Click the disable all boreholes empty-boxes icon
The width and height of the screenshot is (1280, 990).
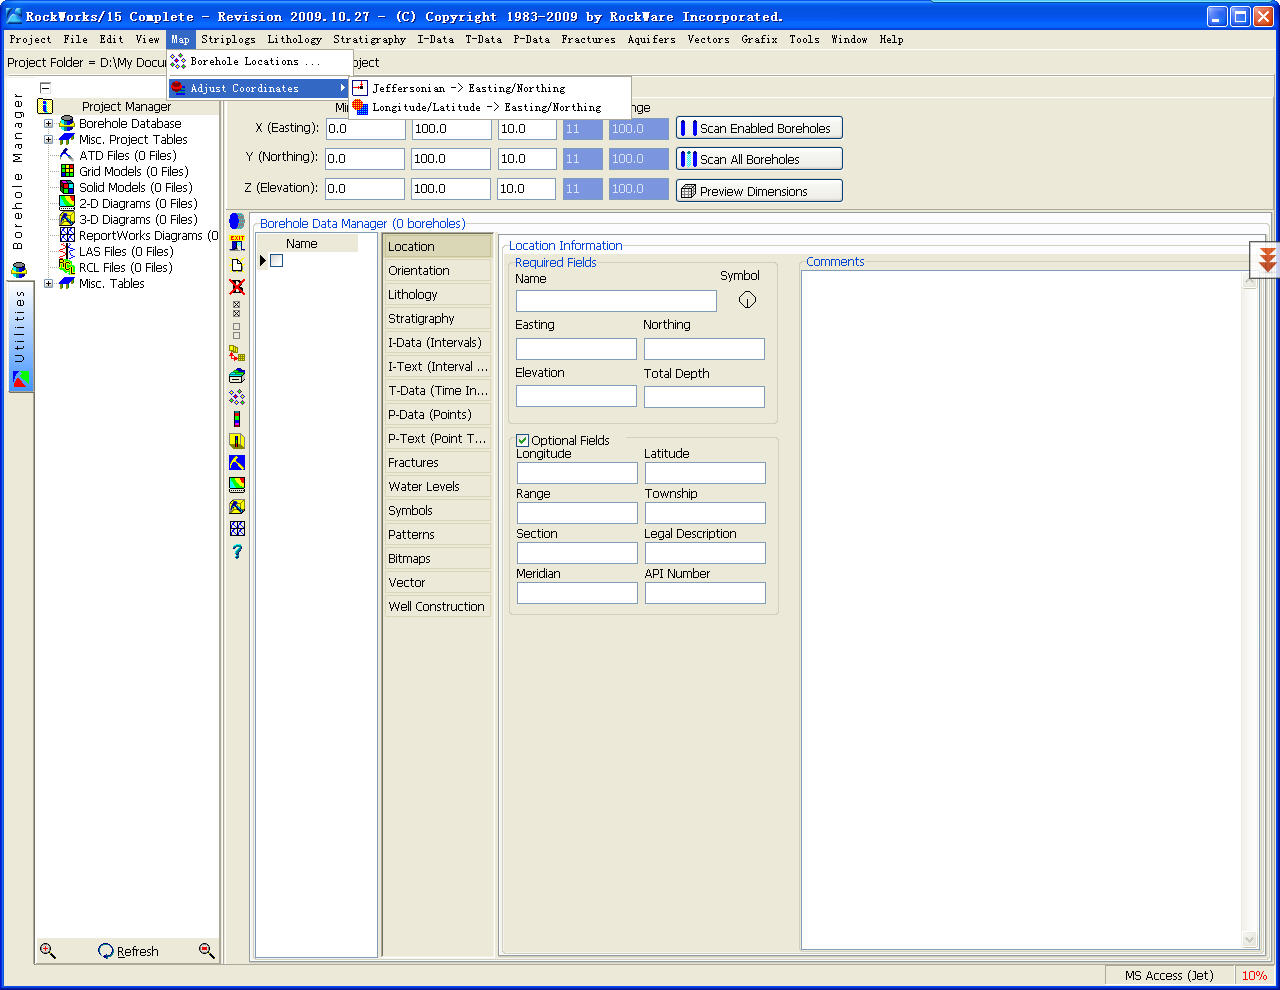pos(237,330)
